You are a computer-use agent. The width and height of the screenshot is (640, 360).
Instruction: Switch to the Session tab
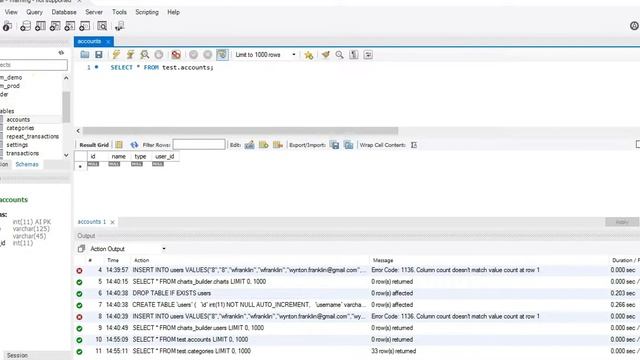point(18,356)
